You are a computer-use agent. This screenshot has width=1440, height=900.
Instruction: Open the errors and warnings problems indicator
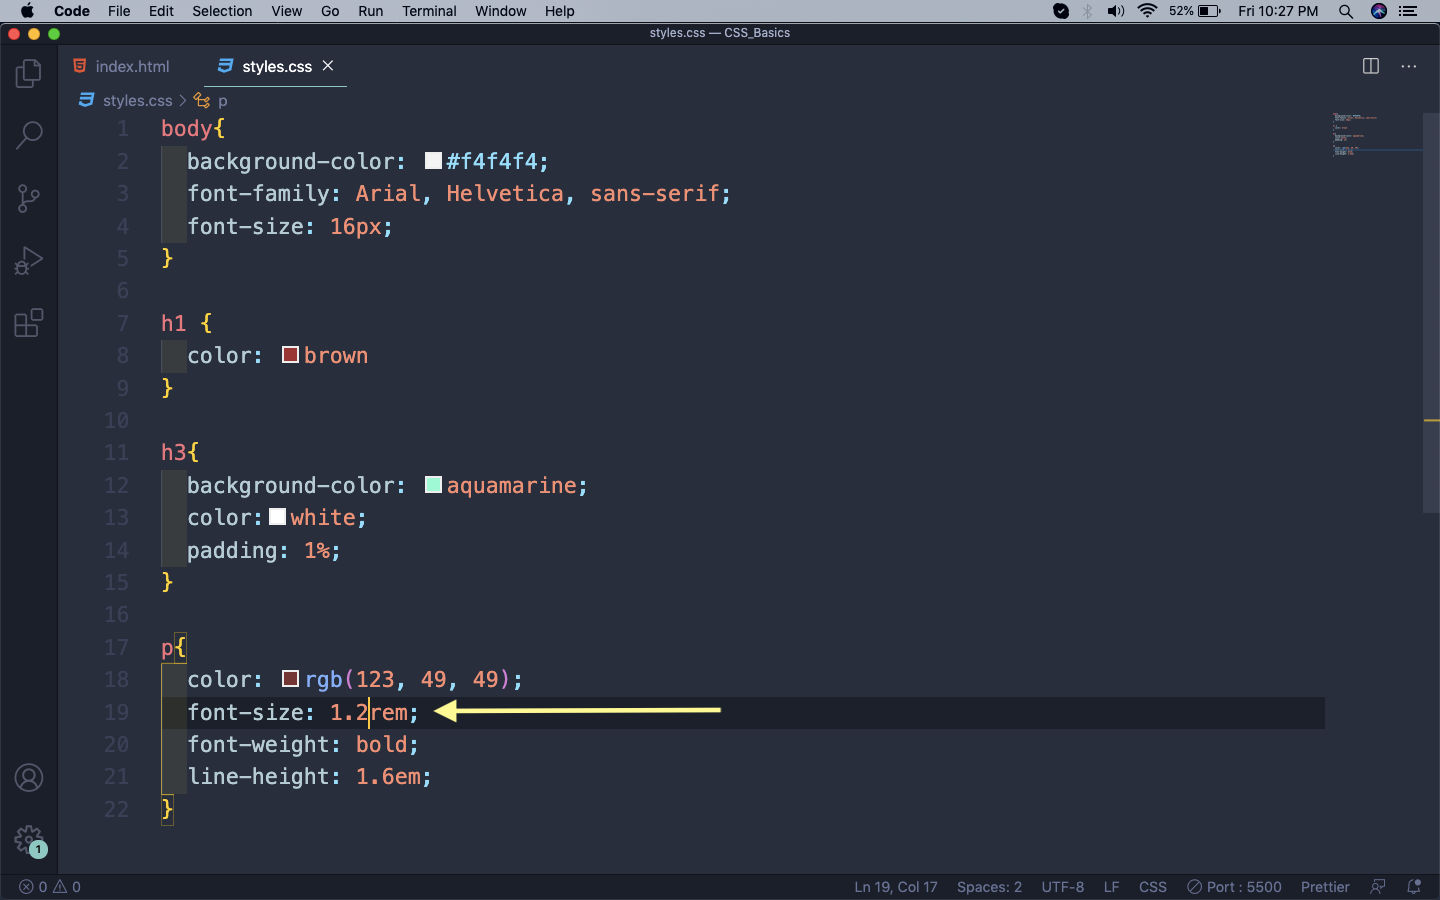click(50, 887)
